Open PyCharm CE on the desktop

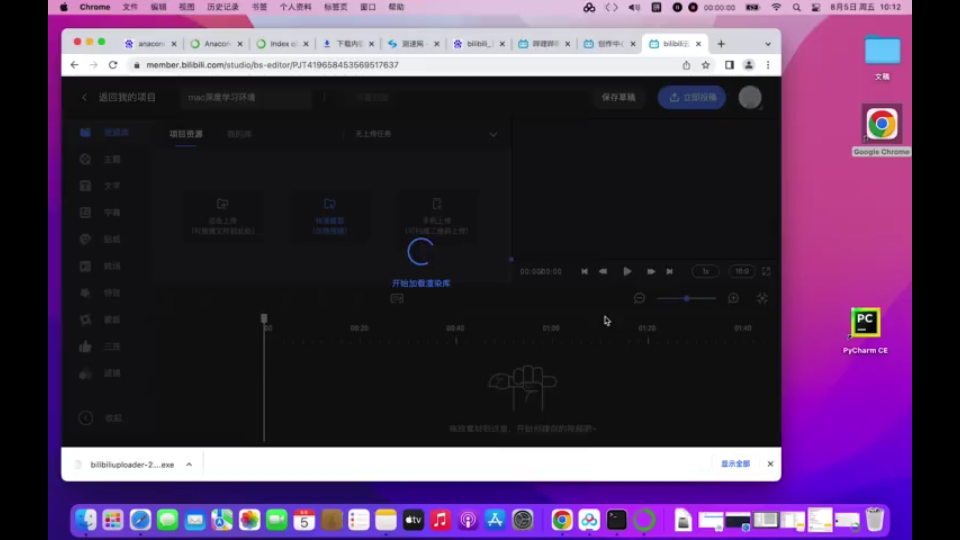(865, 331)
